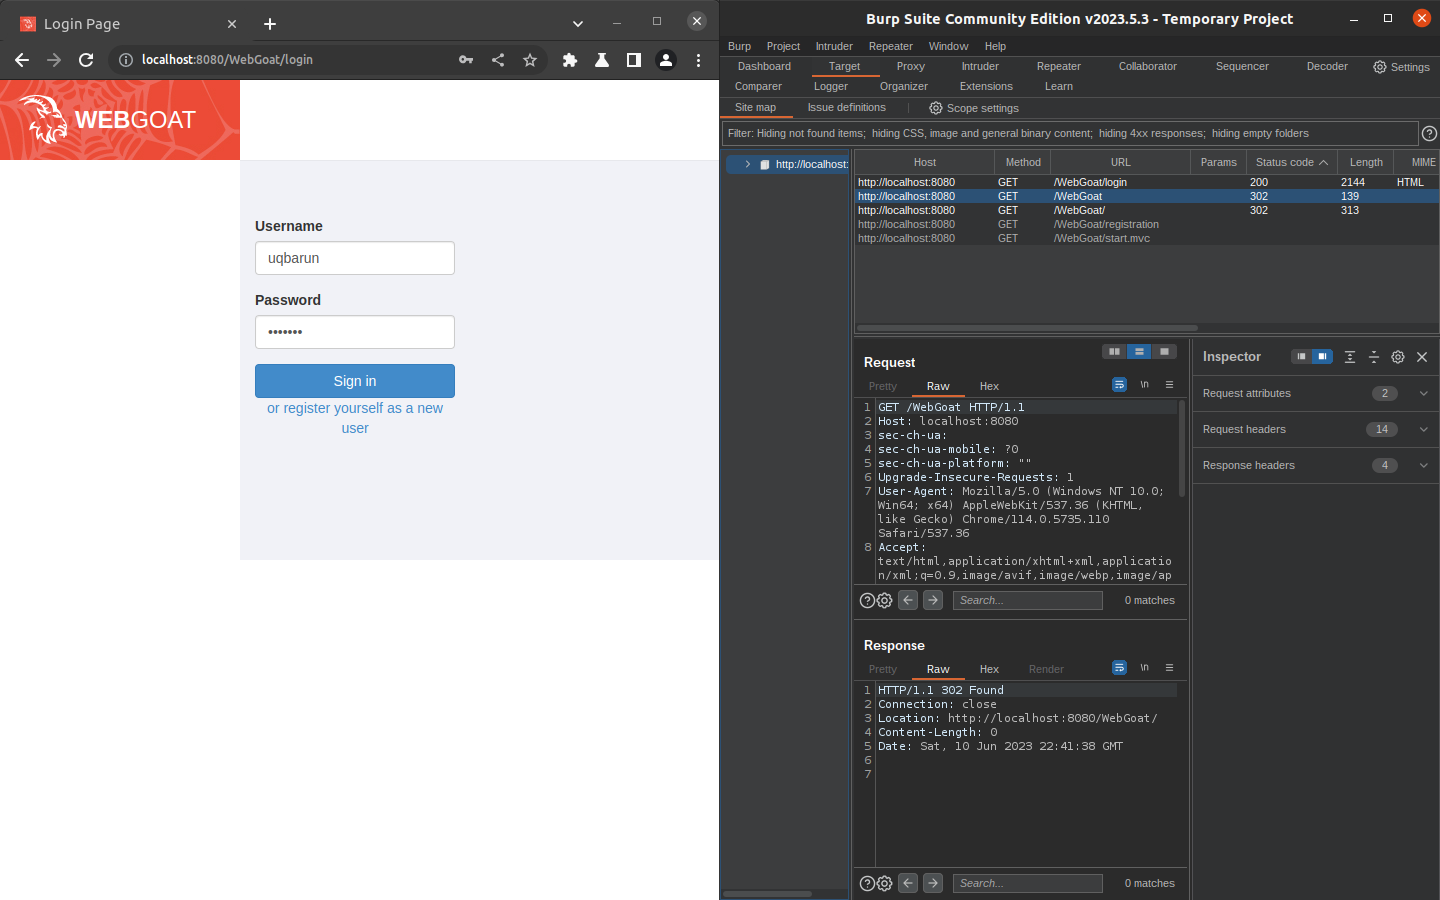Screen dimensions: 1440x900
Task: Go to next match in Request search
Action: (932, 600)
